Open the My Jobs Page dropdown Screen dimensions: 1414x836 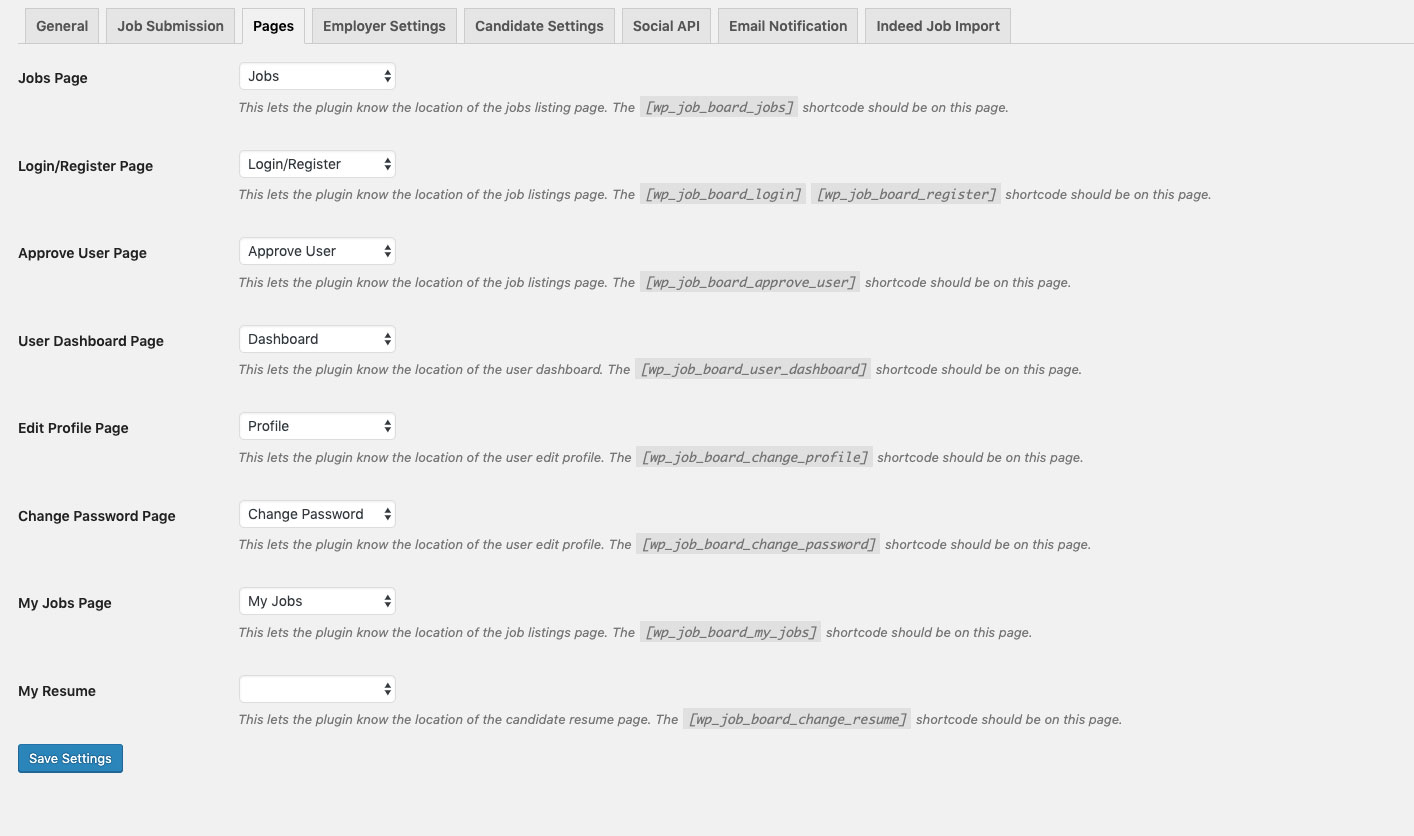pyautogui.click(x=317, y=601)
